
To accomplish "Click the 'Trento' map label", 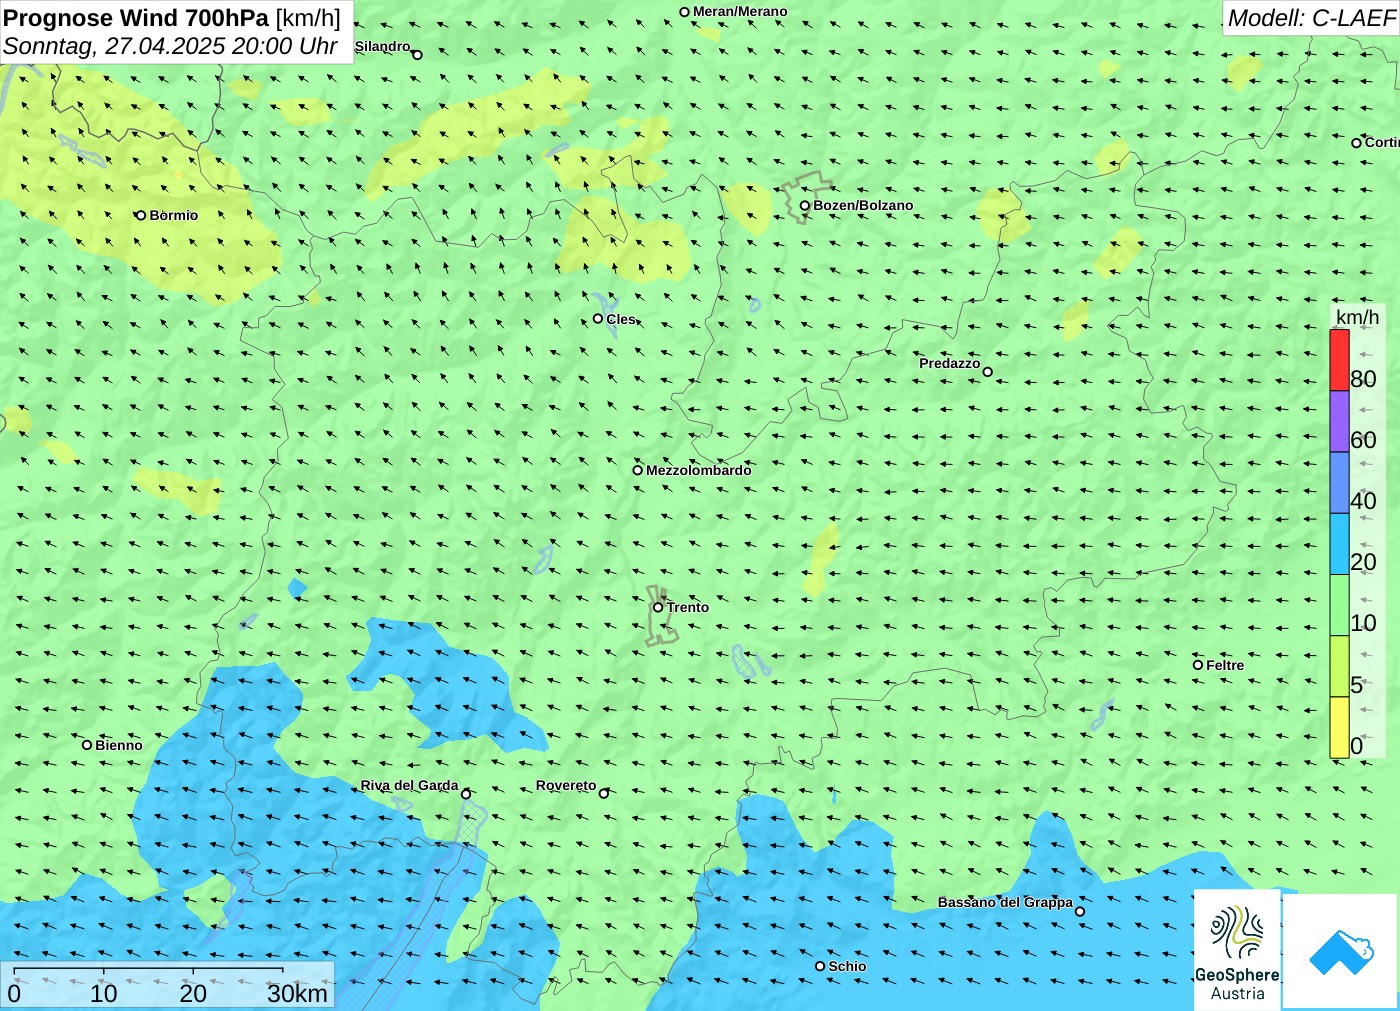I will [688, 607].
